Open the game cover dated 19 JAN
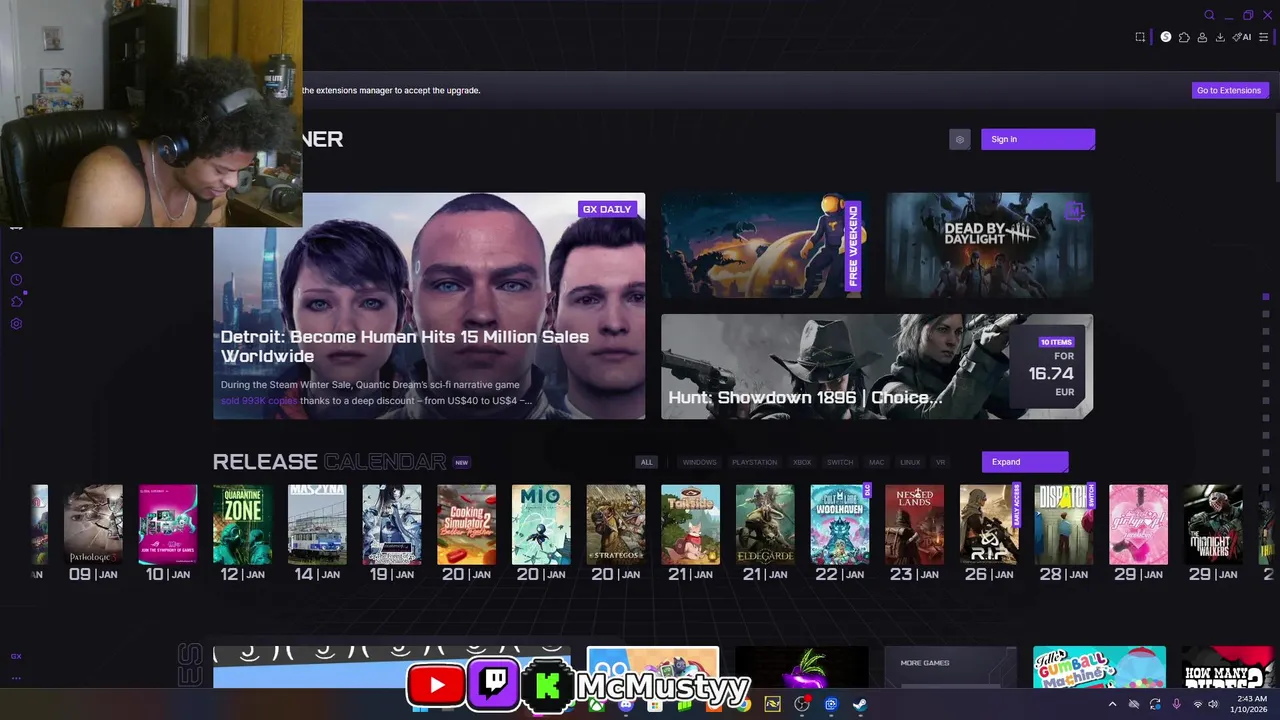The image size is (1280, 720). [392, 524]
